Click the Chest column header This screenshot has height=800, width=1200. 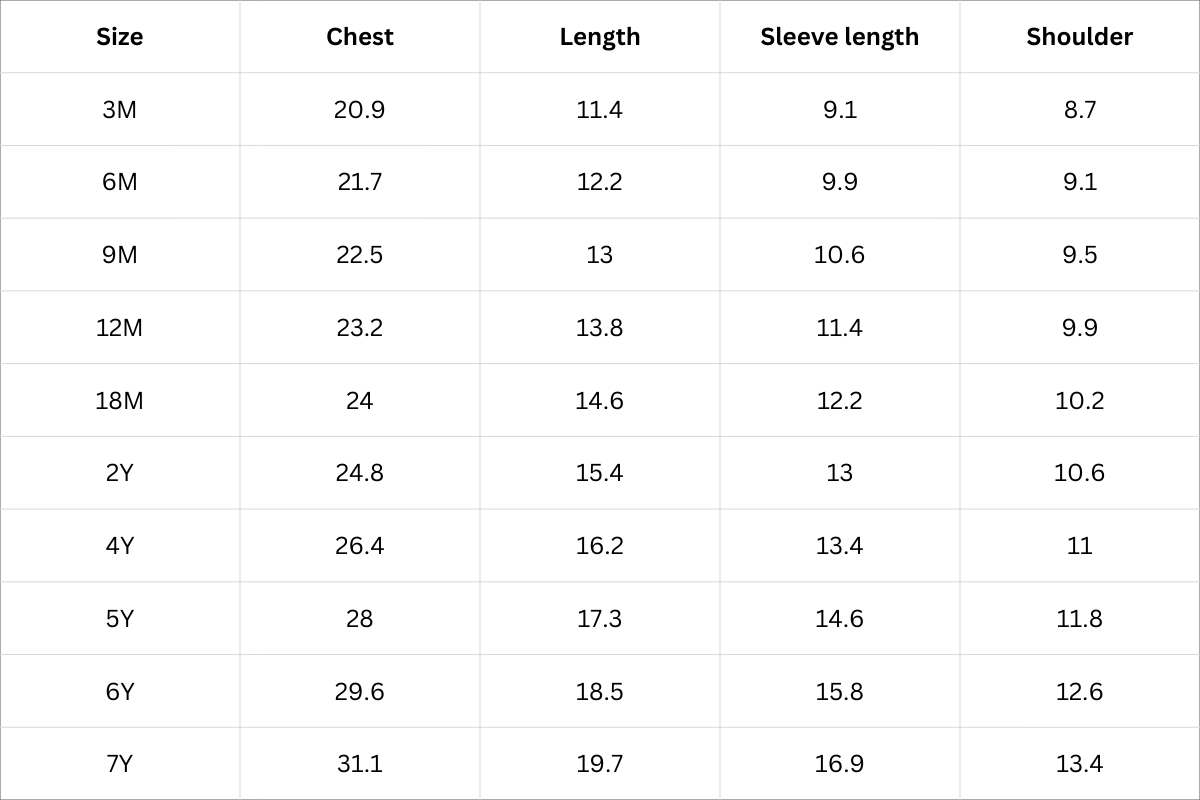[x=360, y=37]
